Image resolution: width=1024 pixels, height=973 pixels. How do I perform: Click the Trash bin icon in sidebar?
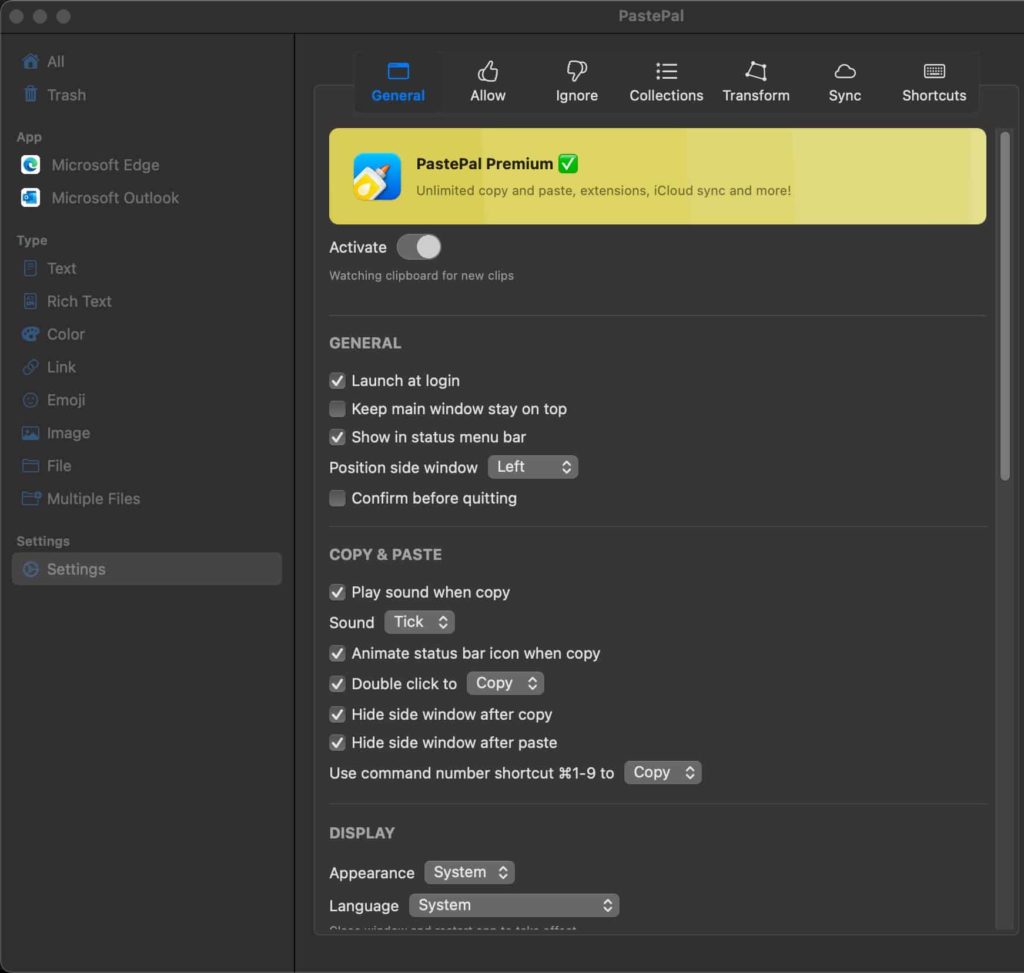click(x=31, y=94)
